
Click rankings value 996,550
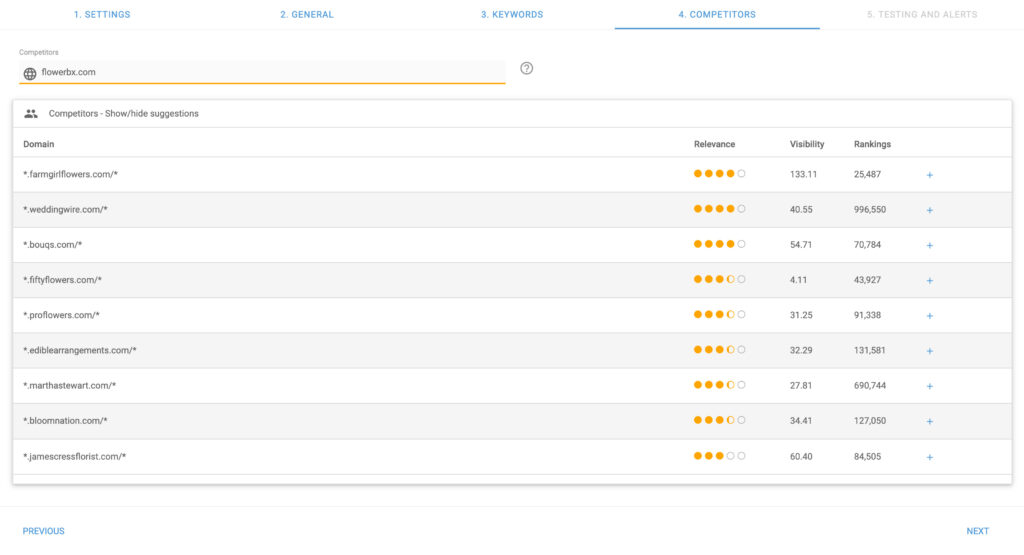coord(870,210)
